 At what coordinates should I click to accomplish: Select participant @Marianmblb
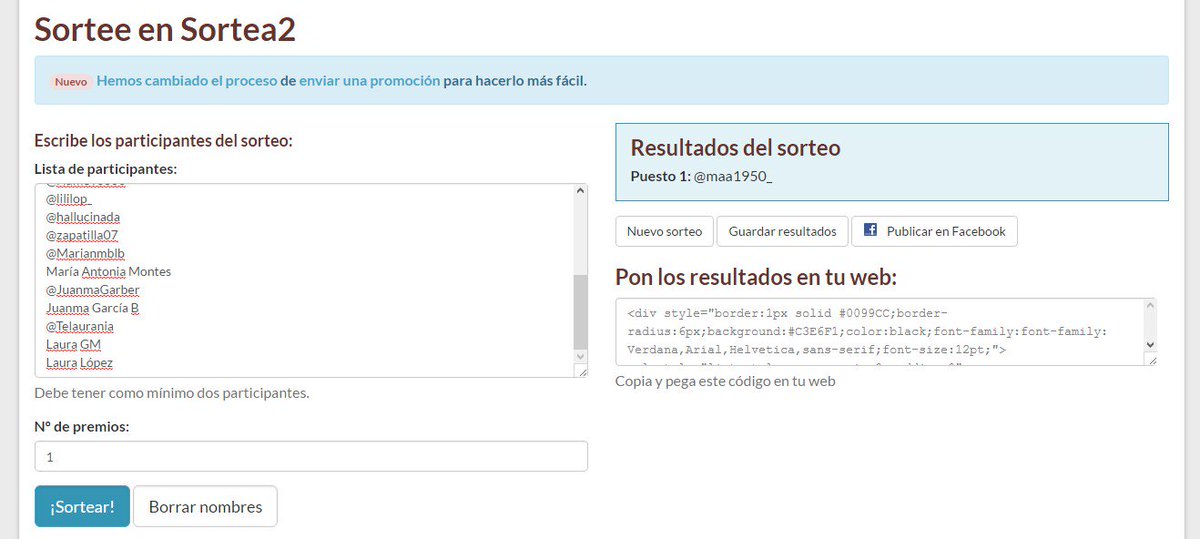pos(85,253)
